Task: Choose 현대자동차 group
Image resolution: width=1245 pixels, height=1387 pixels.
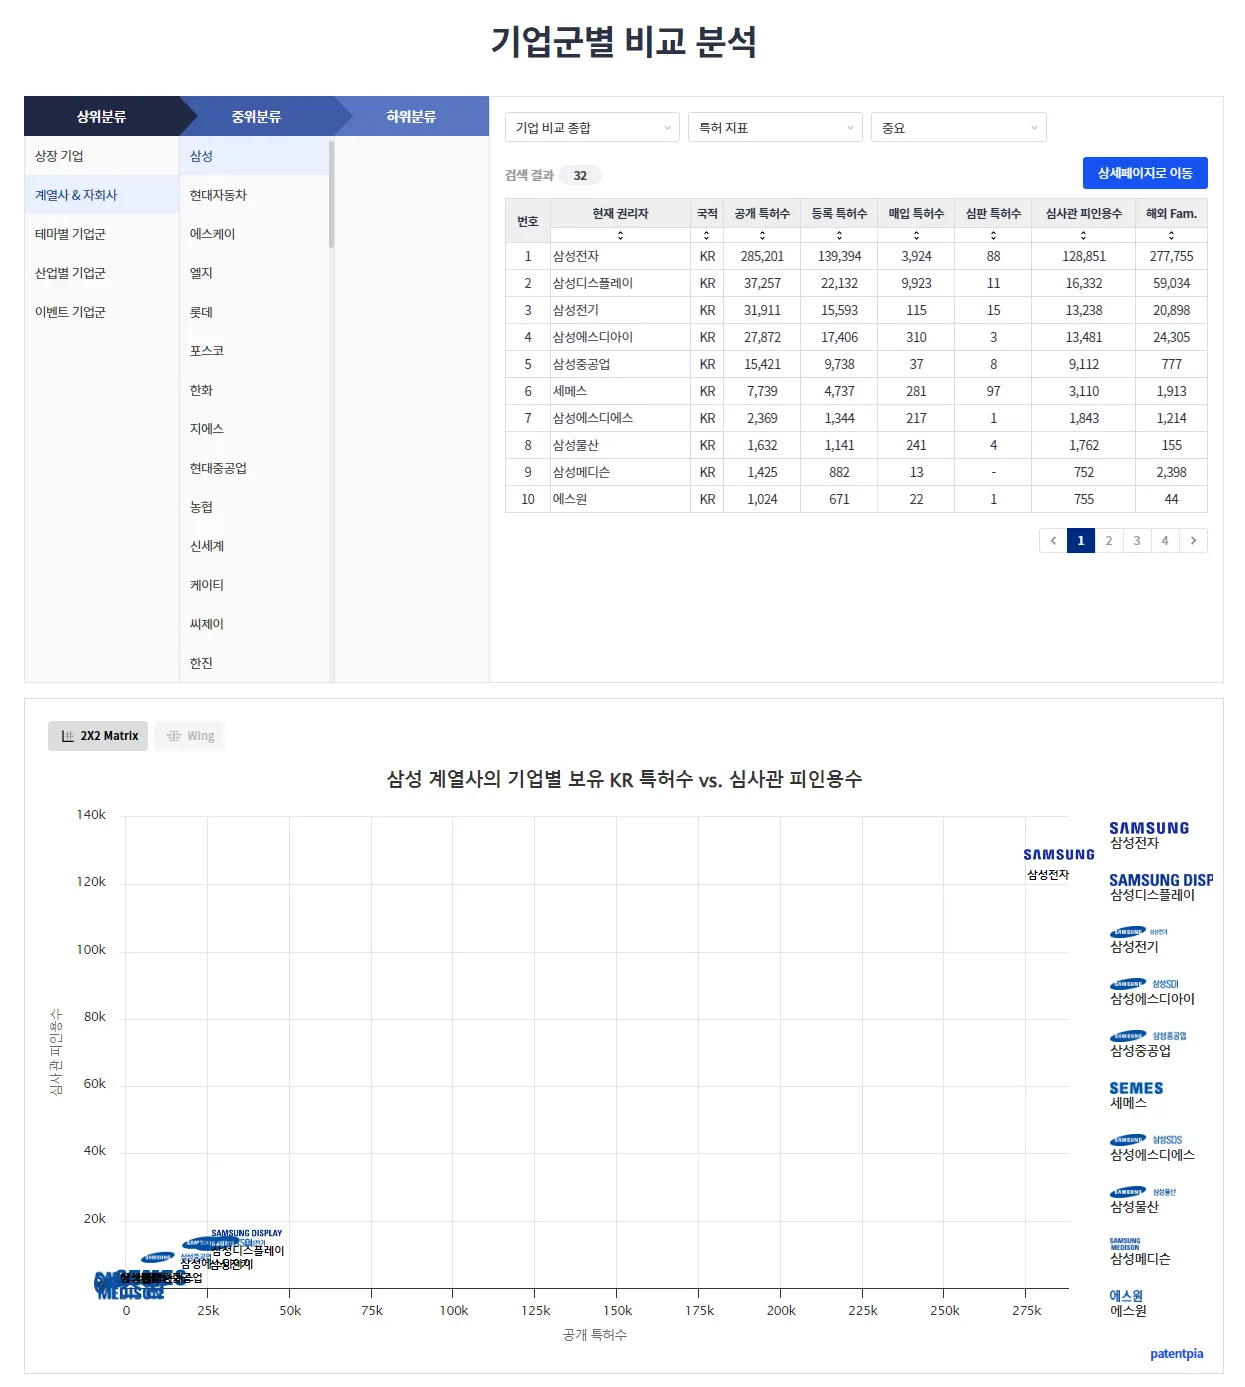Action: click(255, 195)
